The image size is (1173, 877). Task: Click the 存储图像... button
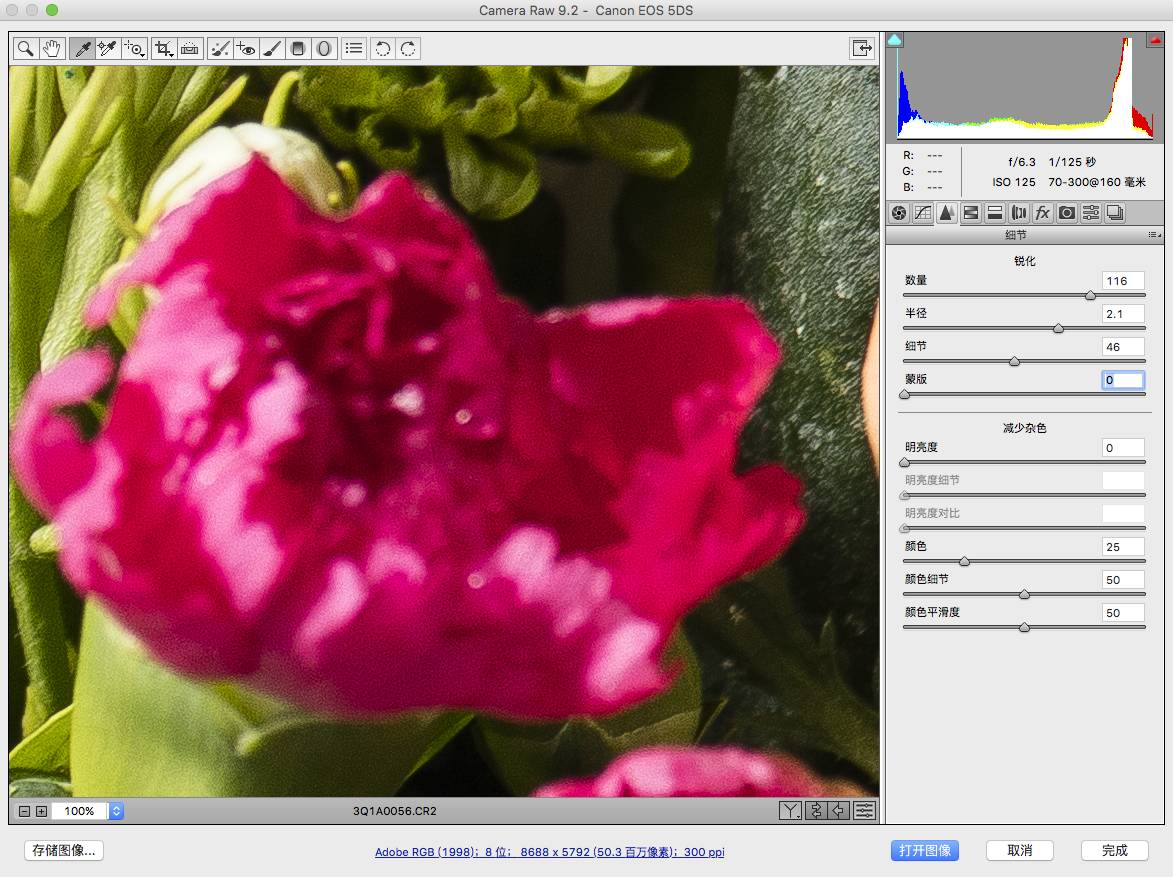click(64, 851)
